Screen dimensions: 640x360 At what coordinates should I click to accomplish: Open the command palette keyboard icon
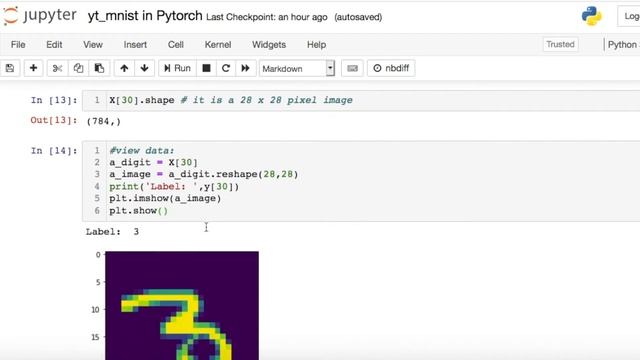pyautogui.click(x=352, y=68)
